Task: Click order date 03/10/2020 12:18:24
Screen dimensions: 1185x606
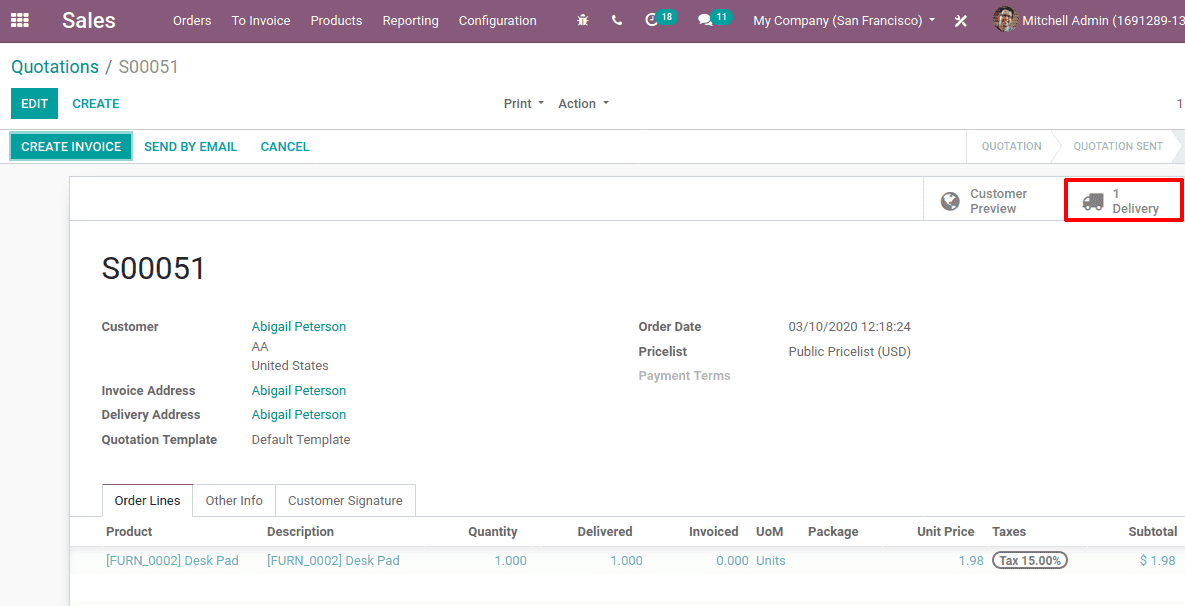Action: (849, 327)
